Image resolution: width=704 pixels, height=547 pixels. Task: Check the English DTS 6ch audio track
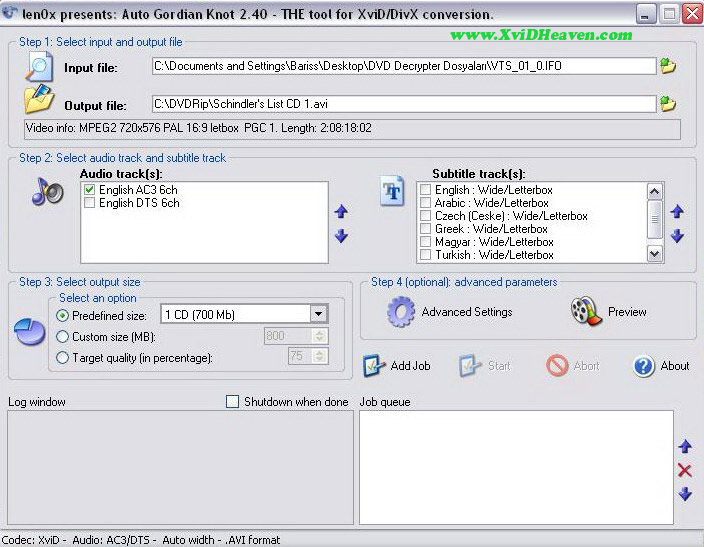pos(89,203)
